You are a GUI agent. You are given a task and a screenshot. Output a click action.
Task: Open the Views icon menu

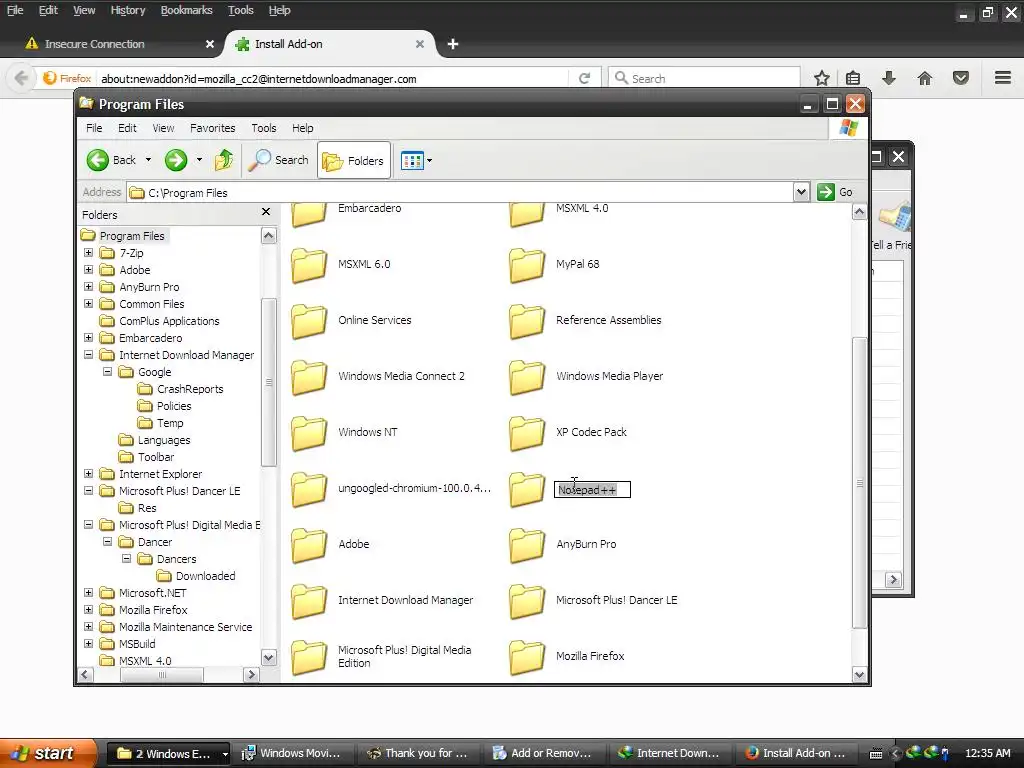click(x=416, y=160)
